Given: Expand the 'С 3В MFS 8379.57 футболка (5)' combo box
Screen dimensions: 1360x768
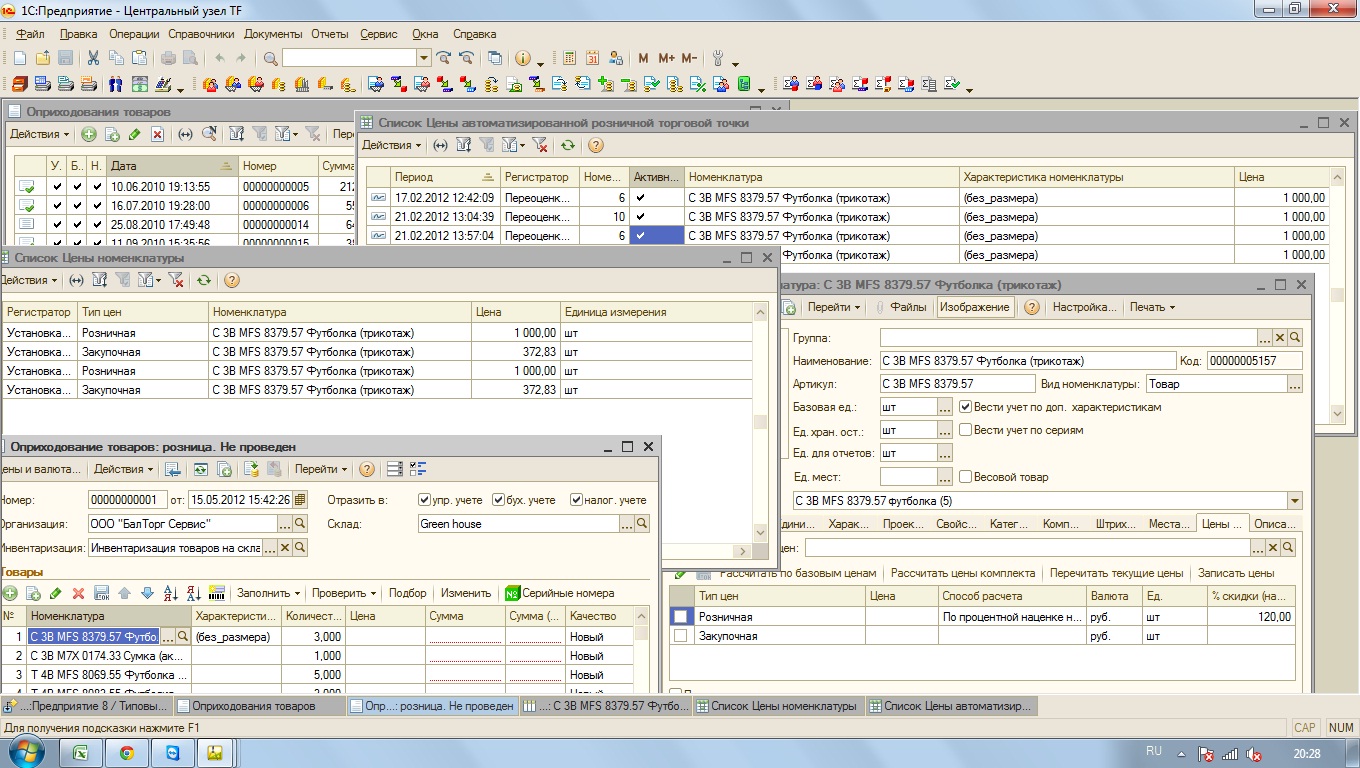Looking at the screenshot, I should (1296, 501).
